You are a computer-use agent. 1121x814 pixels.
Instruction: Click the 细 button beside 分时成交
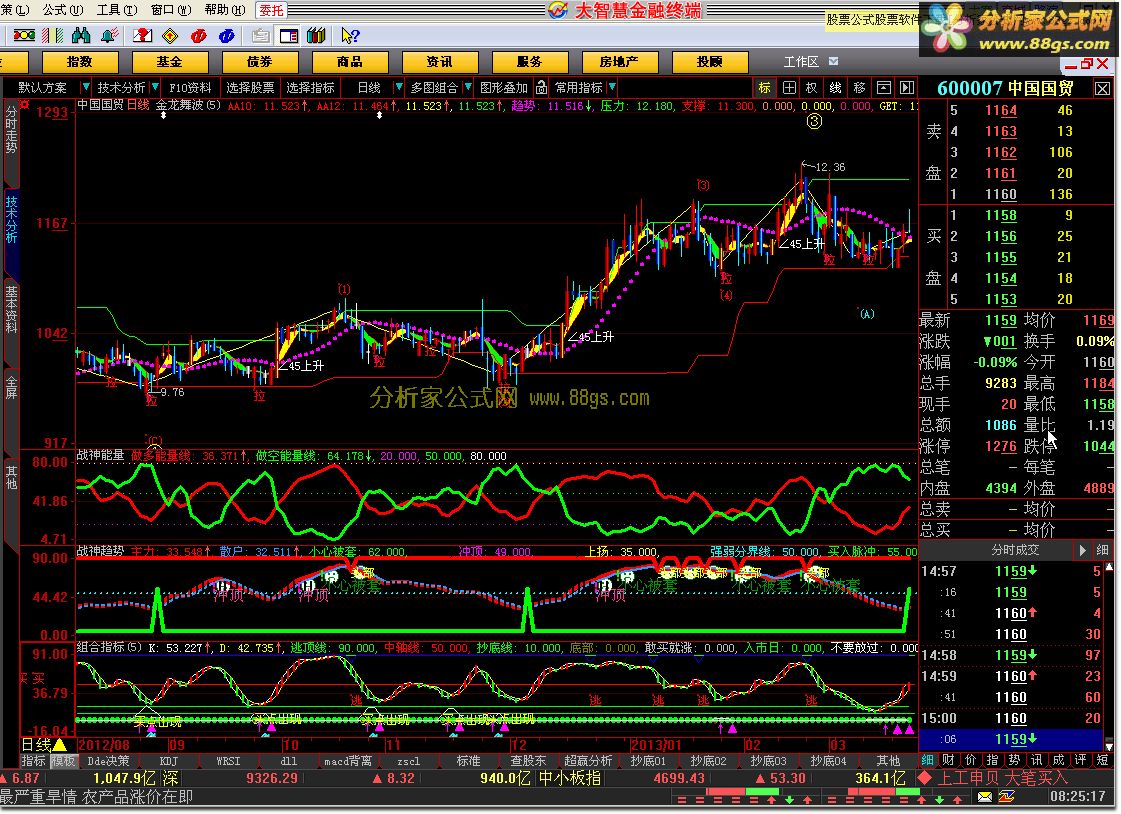pyautogui.click(x=1102, y=550)
